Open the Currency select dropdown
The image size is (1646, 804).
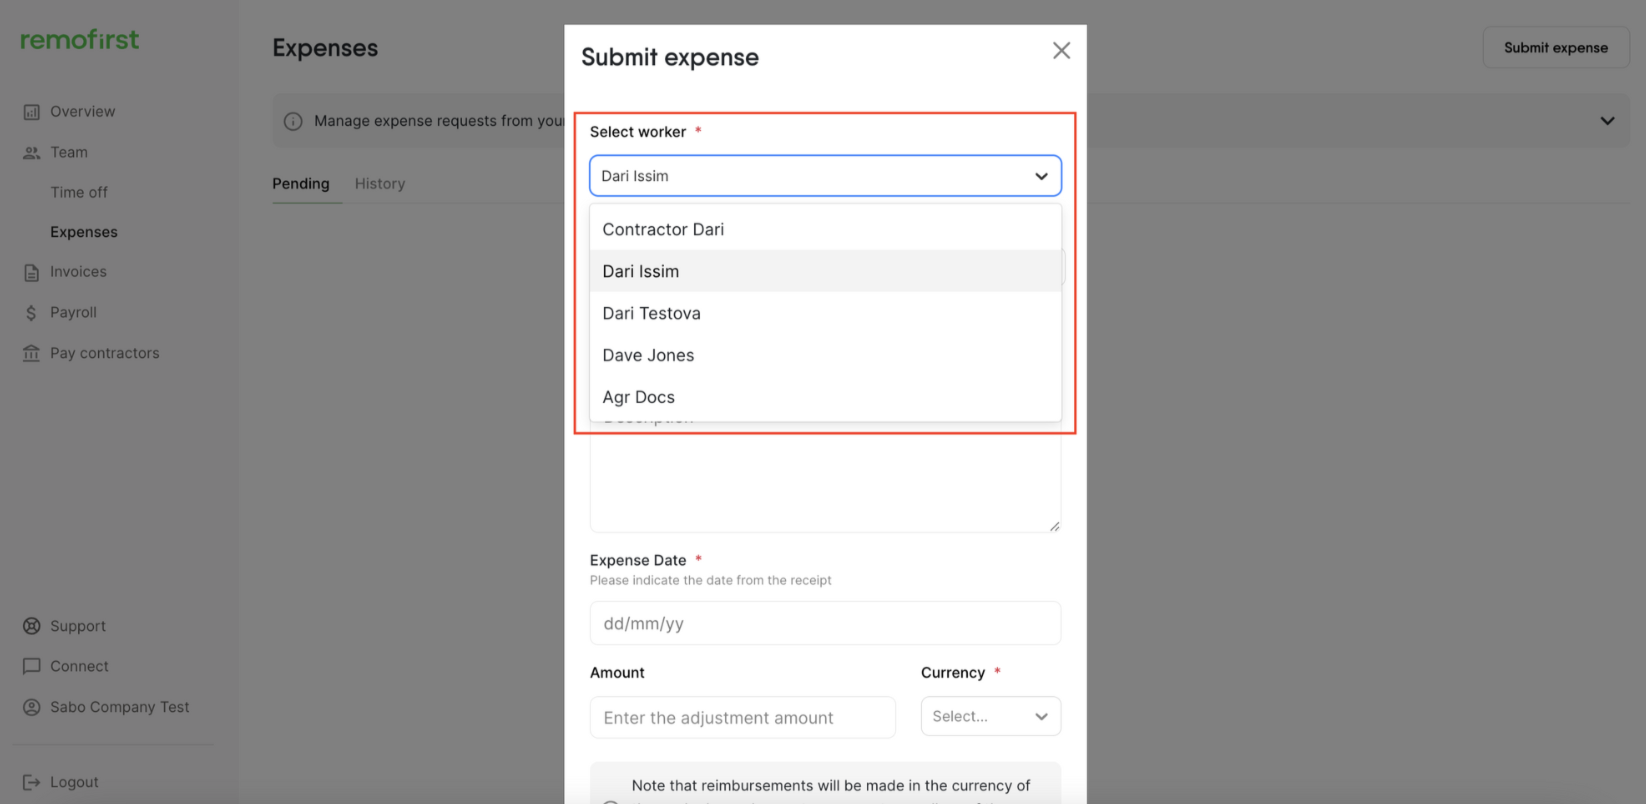(x=990, y=716)
